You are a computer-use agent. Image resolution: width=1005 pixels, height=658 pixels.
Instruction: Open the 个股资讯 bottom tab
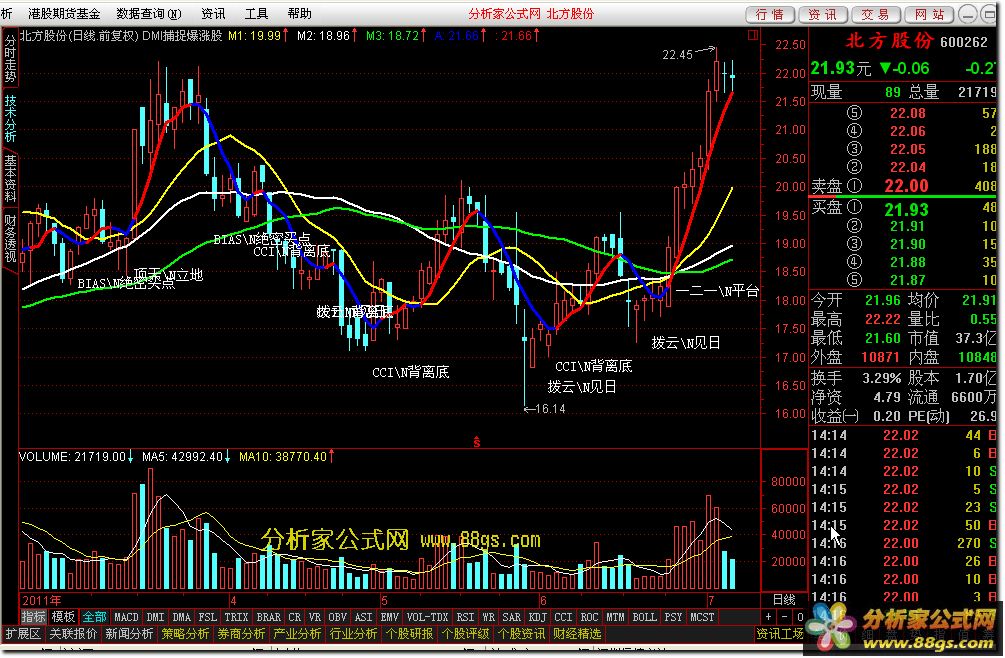click(x=522, y=634)
